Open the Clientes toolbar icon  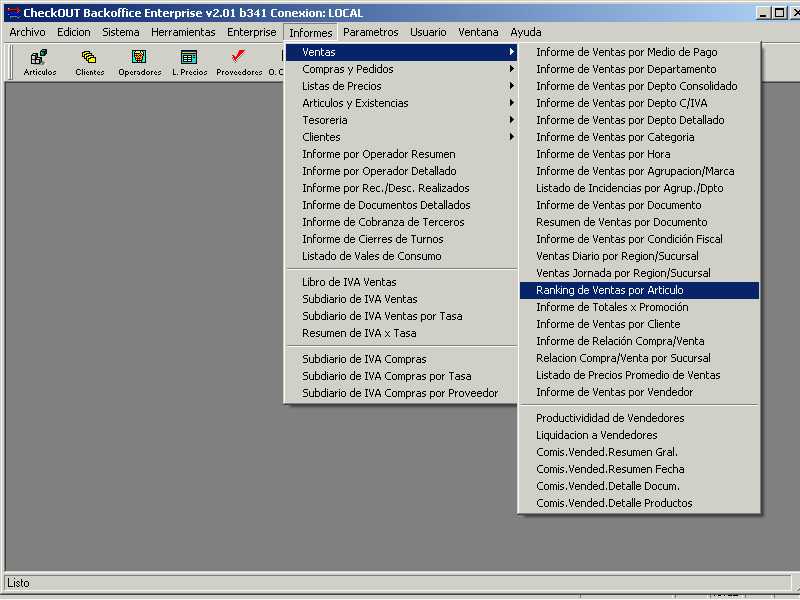[x=89, y=62]
